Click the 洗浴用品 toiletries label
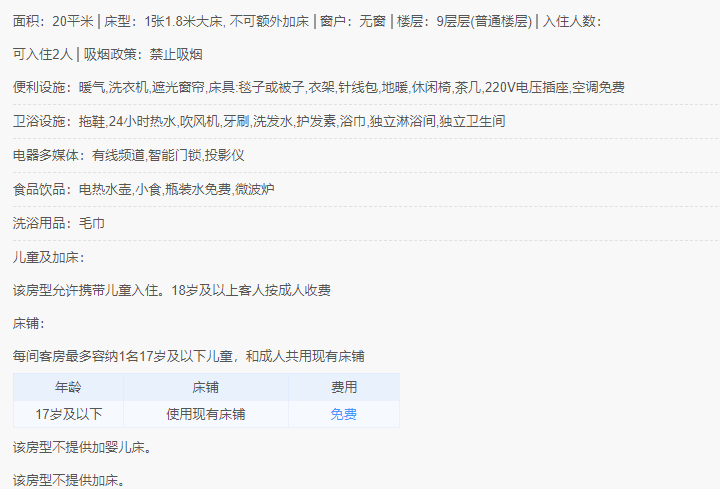Viewport: 720px width, 489px height. click(39, 223)
